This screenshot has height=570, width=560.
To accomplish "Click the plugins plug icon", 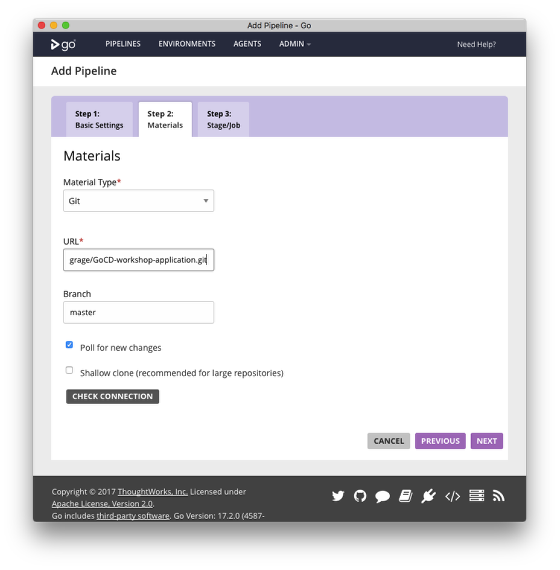I will click(429, 496).
